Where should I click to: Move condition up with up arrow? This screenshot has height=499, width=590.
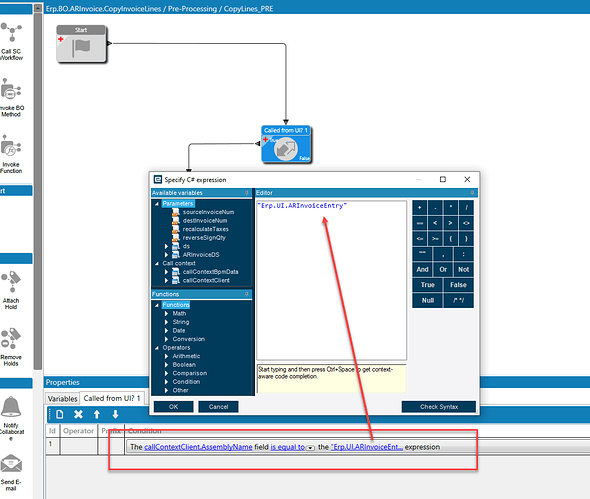click(x=97, y=414)
